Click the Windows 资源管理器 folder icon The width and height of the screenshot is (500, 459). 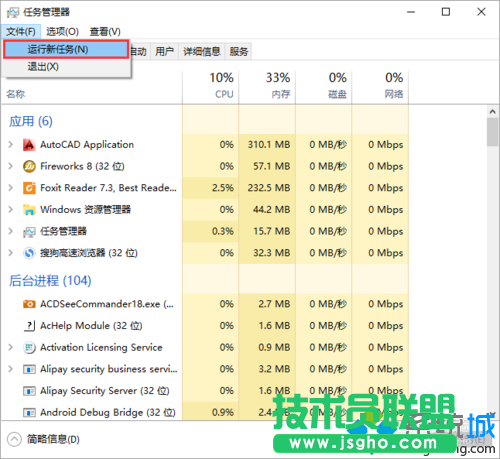[x=29, y=210]
